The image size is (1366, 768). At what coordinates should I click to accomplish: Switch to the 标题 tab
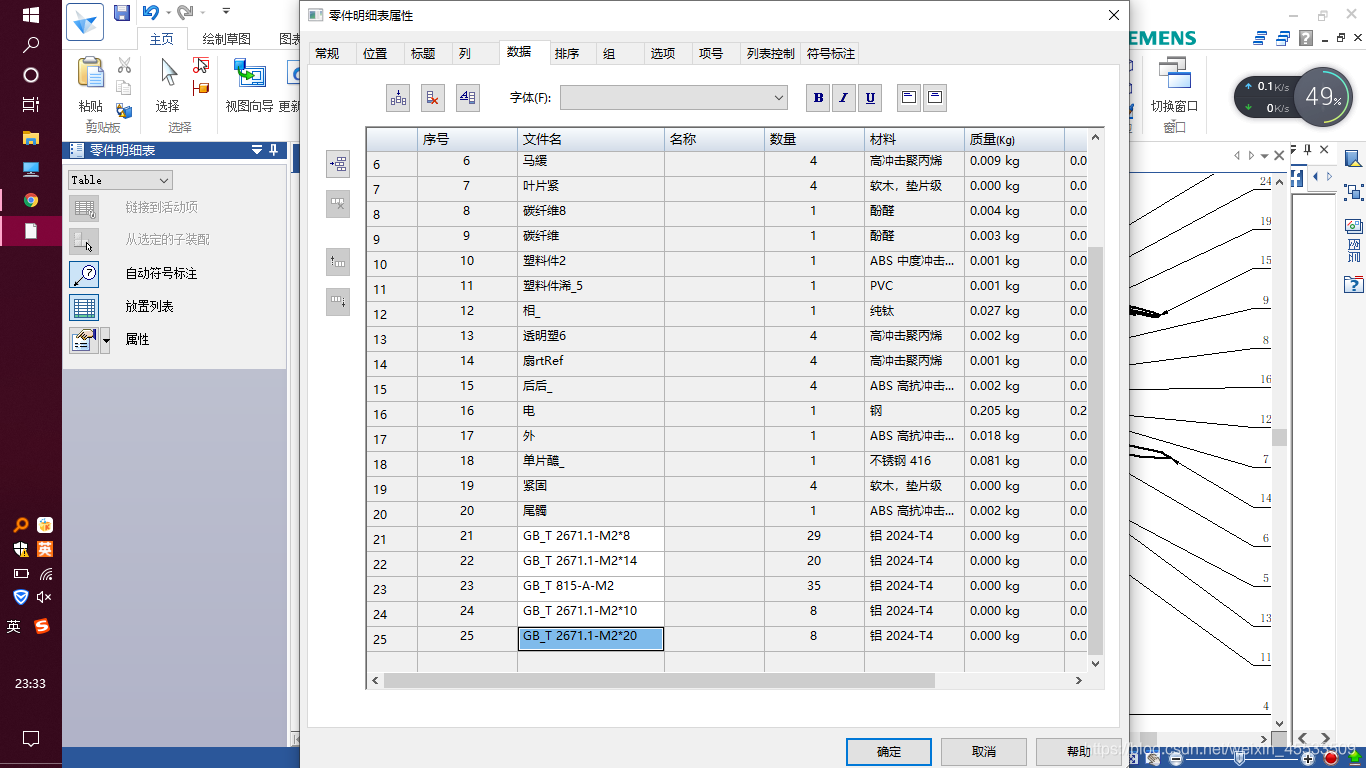click(423, 54)
